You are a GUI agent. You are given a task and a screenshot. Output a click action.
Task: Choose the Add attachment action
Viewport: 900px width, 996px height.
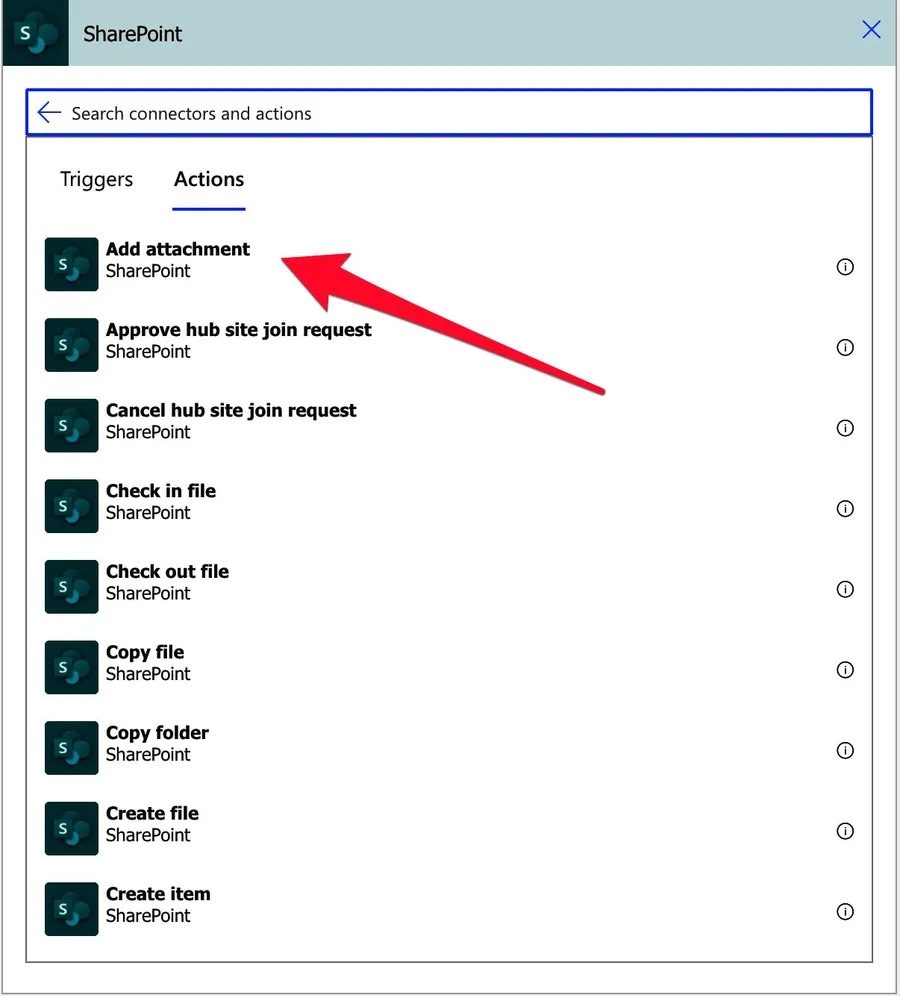[178, 250]
